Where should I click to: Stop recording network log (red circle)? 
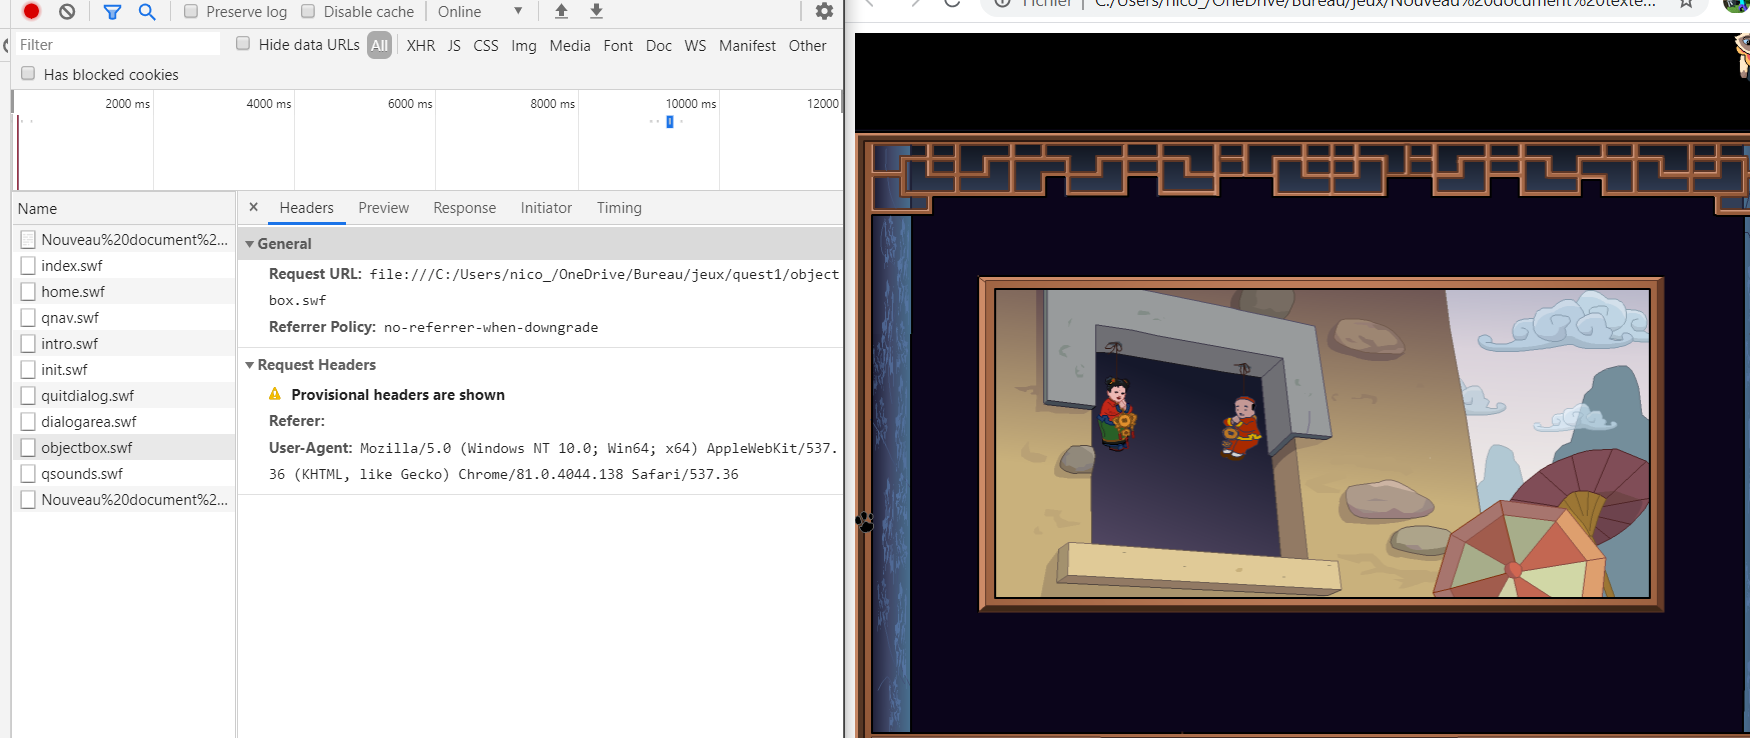point(31,11)
